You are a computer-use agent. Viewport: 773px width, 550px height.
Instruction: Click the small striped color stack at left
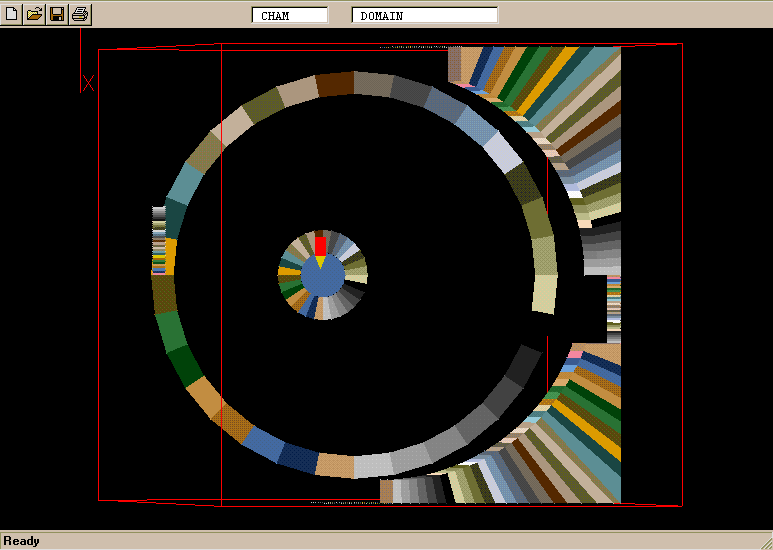point(158,240)
